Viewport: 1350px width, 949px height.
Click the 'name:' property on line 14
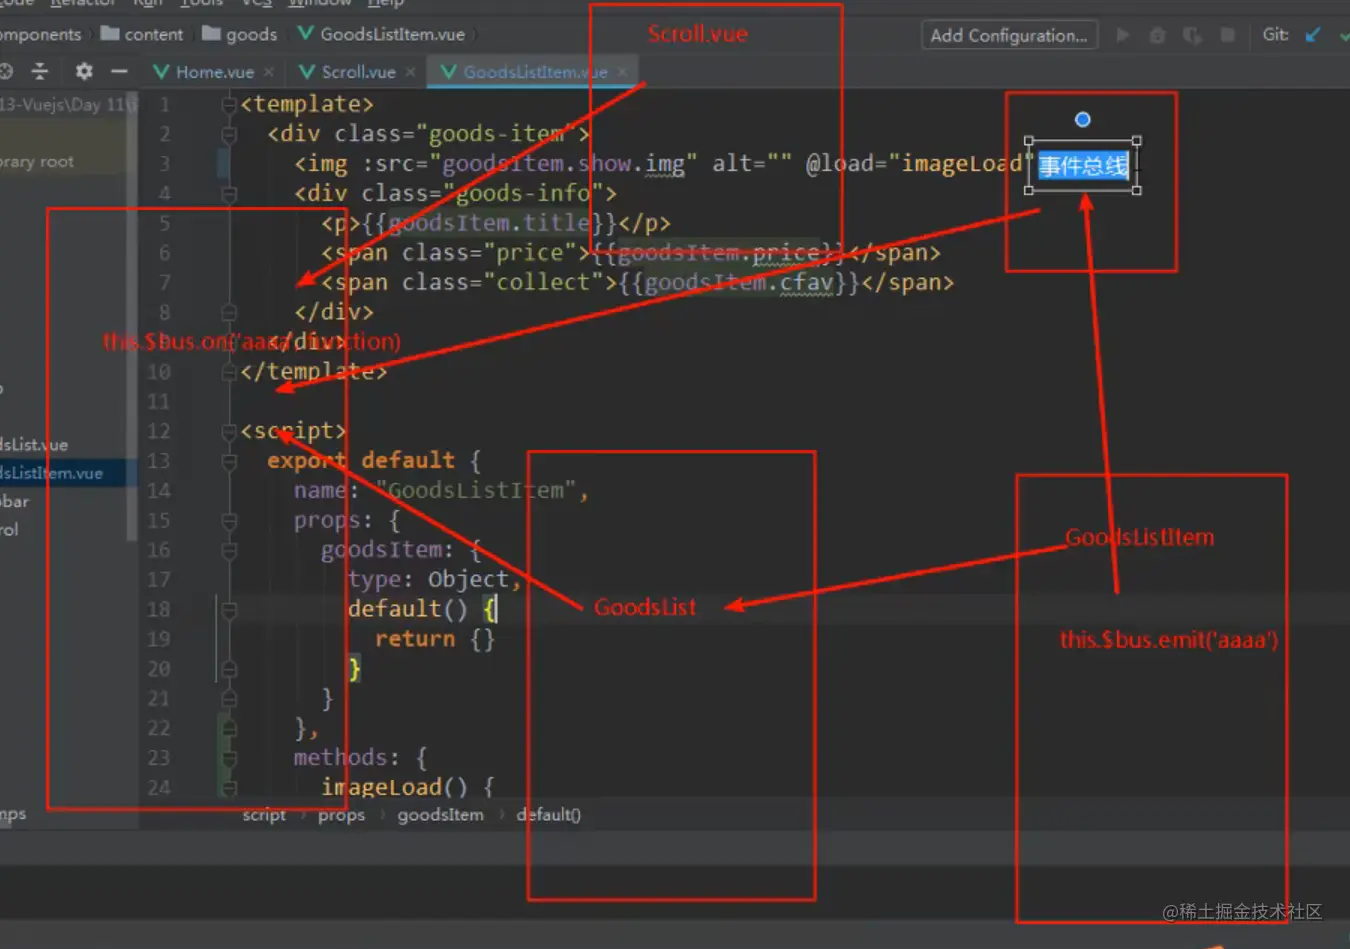point(326,491)
